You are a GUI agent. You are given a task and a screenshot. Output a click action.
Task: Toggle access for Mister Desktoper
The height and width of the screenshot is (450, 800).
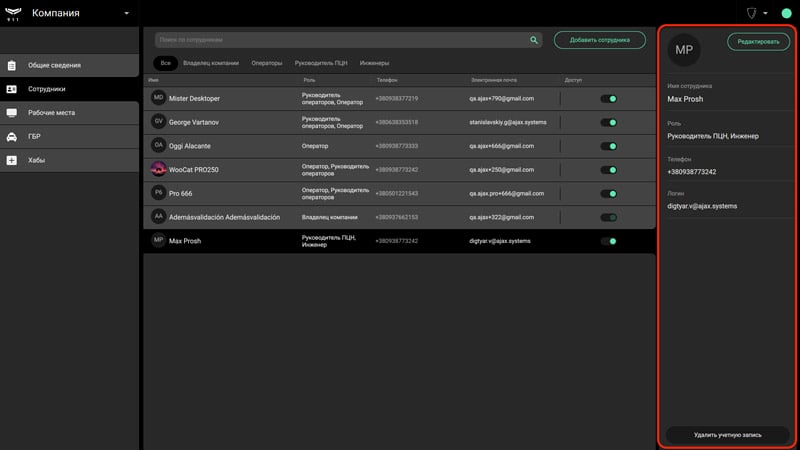click(609, 99)
